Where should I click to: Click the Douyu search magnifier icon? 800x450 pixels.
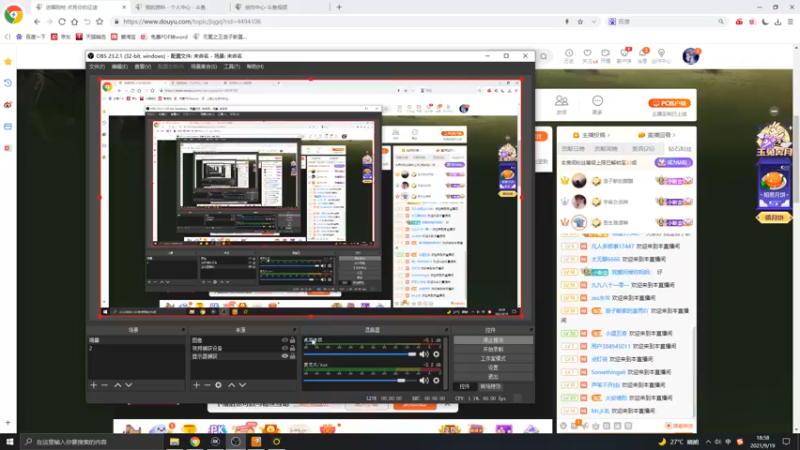click(x=543, y=56)
